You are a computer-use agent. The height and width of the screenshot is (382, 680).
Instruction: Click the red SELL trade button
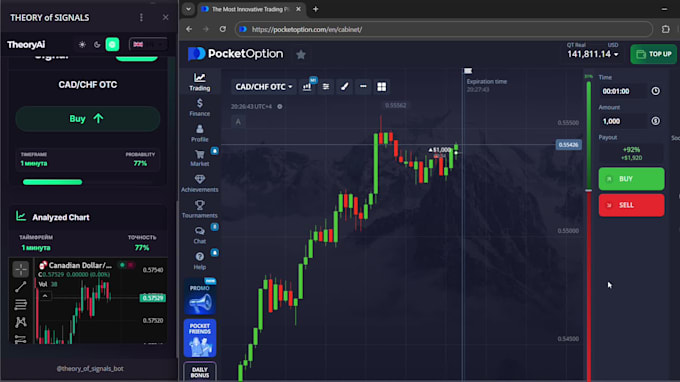631,205
